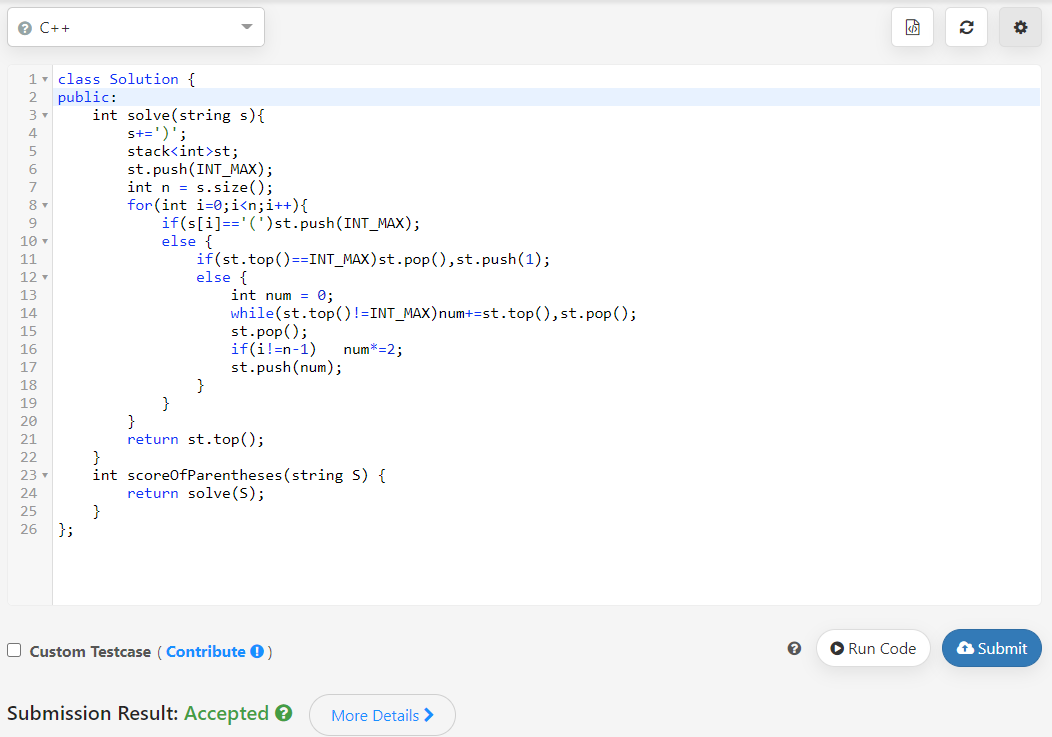Click the help icon beside Accepted result
1052x737 pixels.
pos(284,713)
